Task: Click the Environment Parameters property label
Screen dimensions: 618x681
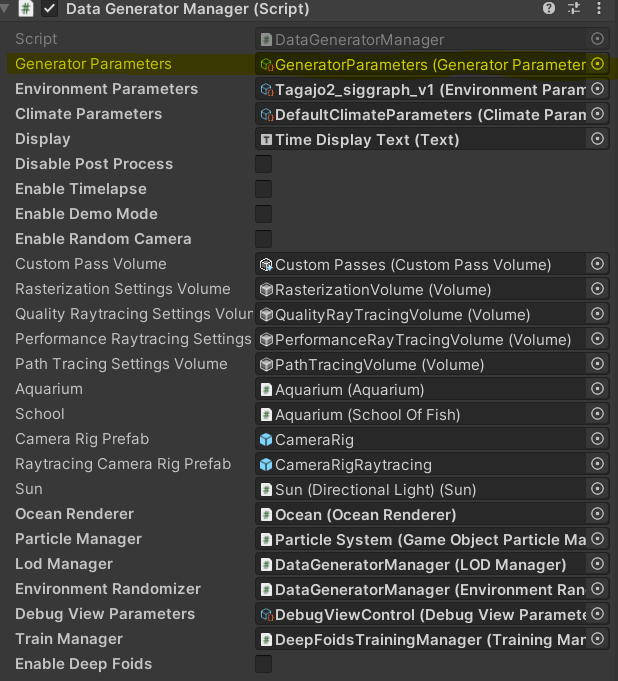Action: 106,89
